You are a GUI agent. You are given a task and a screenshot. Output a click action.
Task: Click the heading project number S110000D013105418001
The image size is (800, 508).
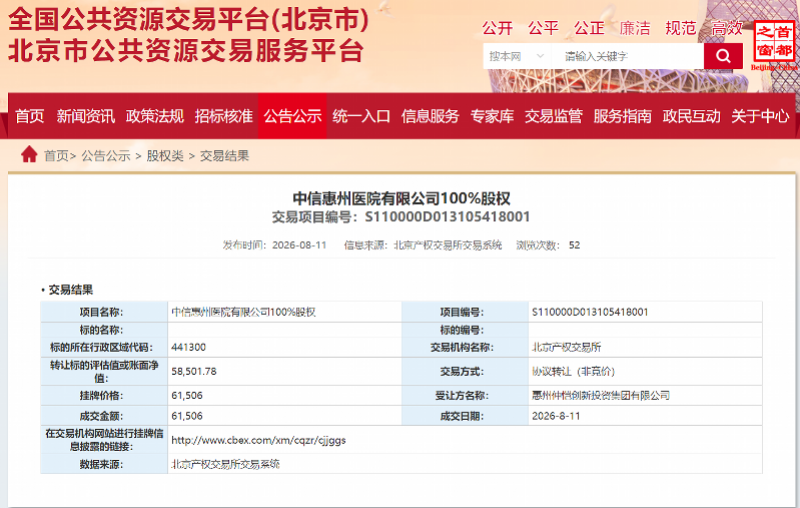(447, 217)
